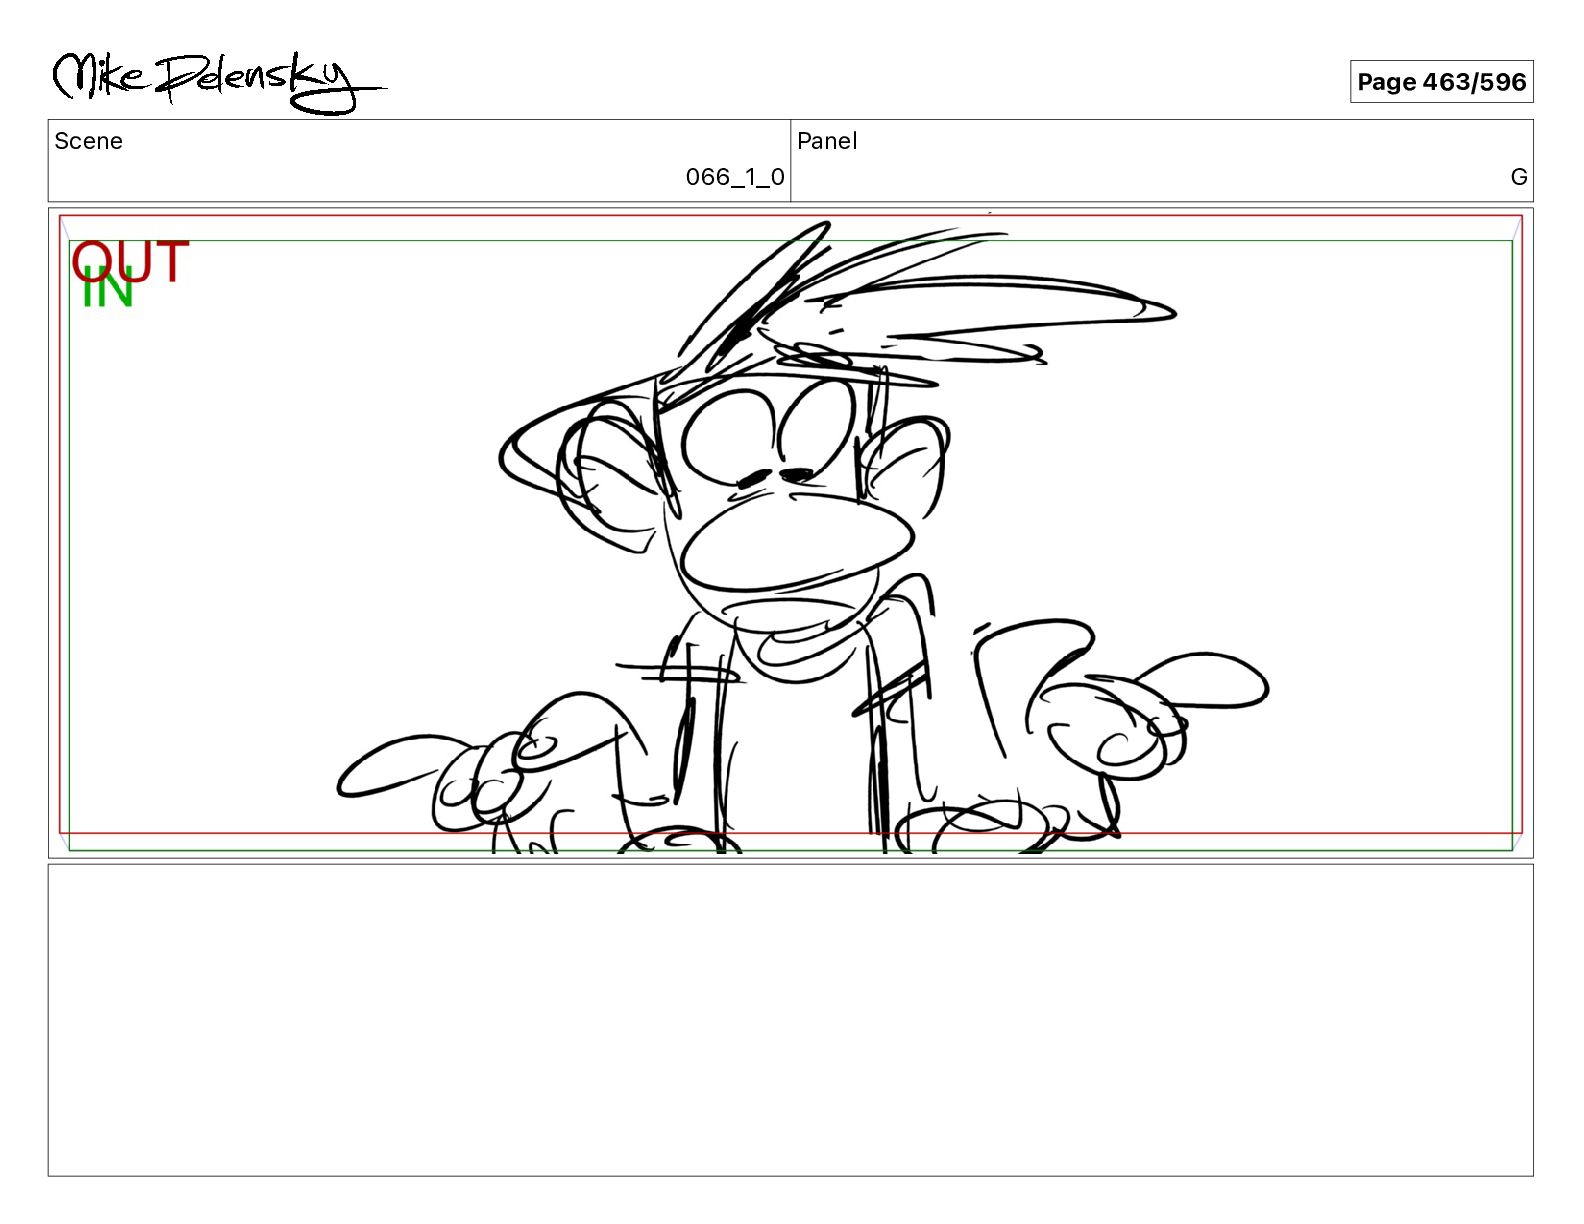Viewport: 1584px width, 1224px height.
Task: Select scene number 066_1_0
Action: click(735, 177)
